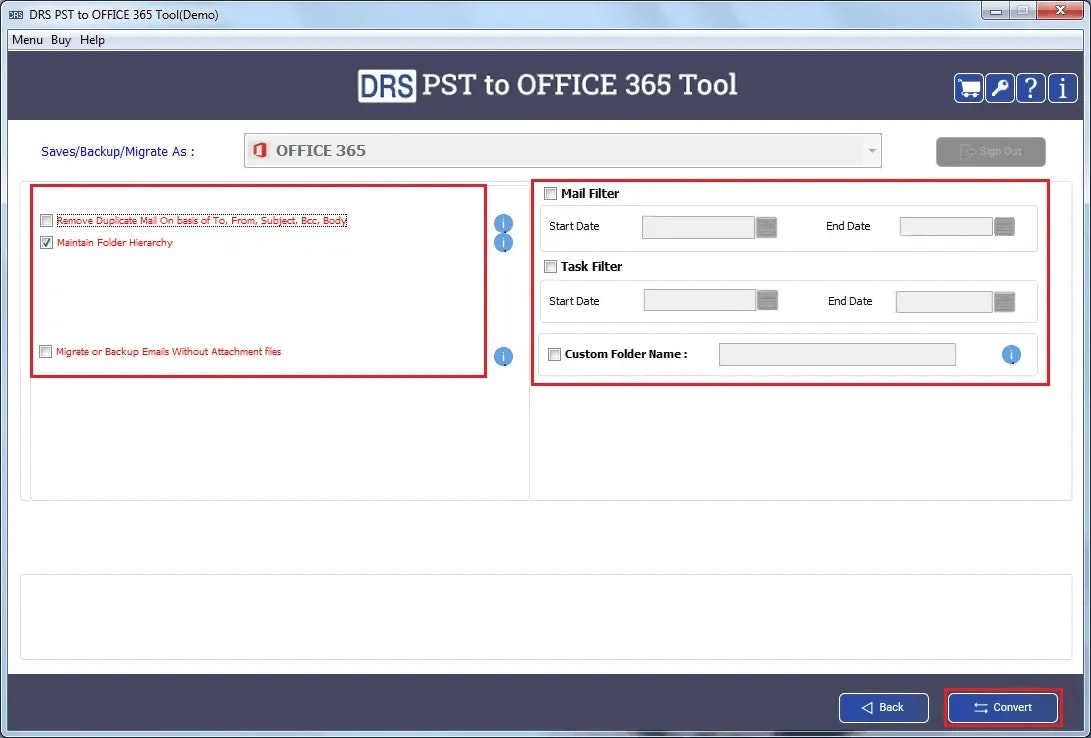Click the Convert button

1003,707
